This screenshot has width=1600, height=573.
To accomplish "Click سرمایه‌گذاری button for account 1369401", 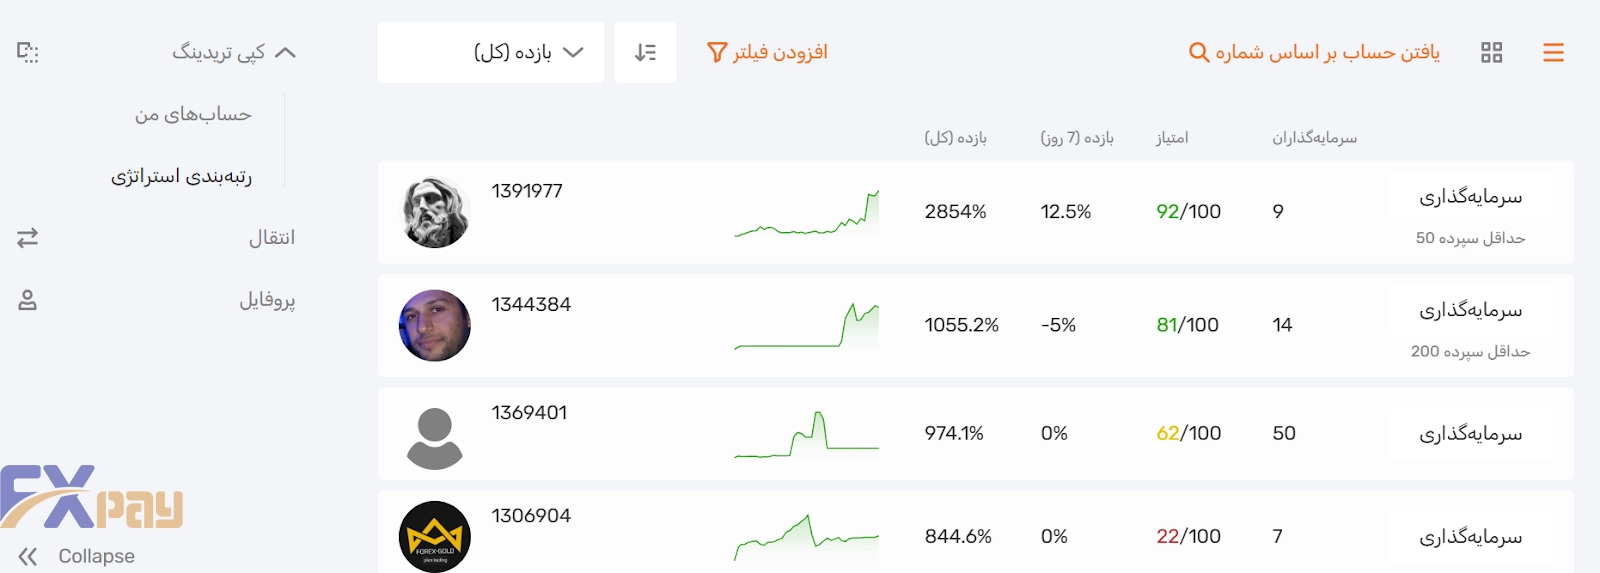I will 1470,434.
